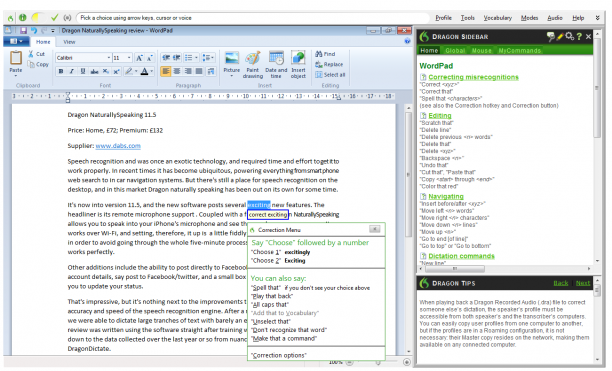Increase the paragraph indent
The image size is (612, 371).
(x=176, y=58)
